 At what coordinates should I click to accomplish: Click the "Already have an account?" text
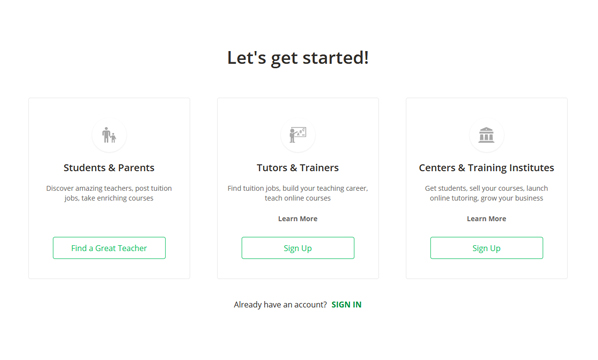point(280,305)
